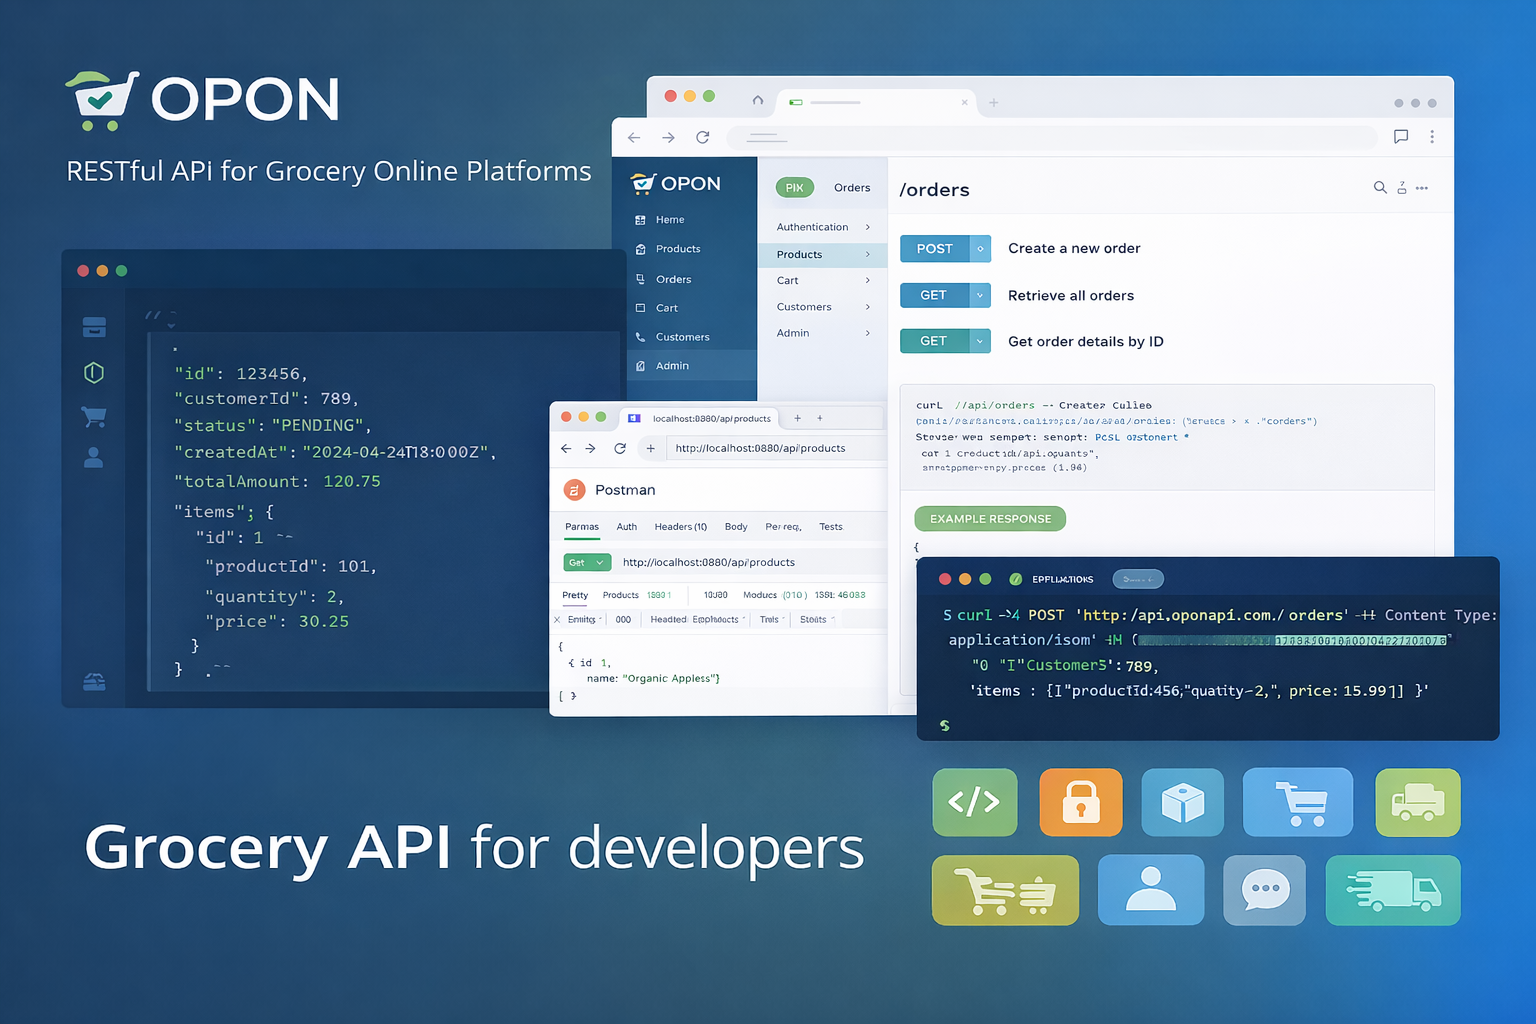Click the green code brackets icon

974,802
